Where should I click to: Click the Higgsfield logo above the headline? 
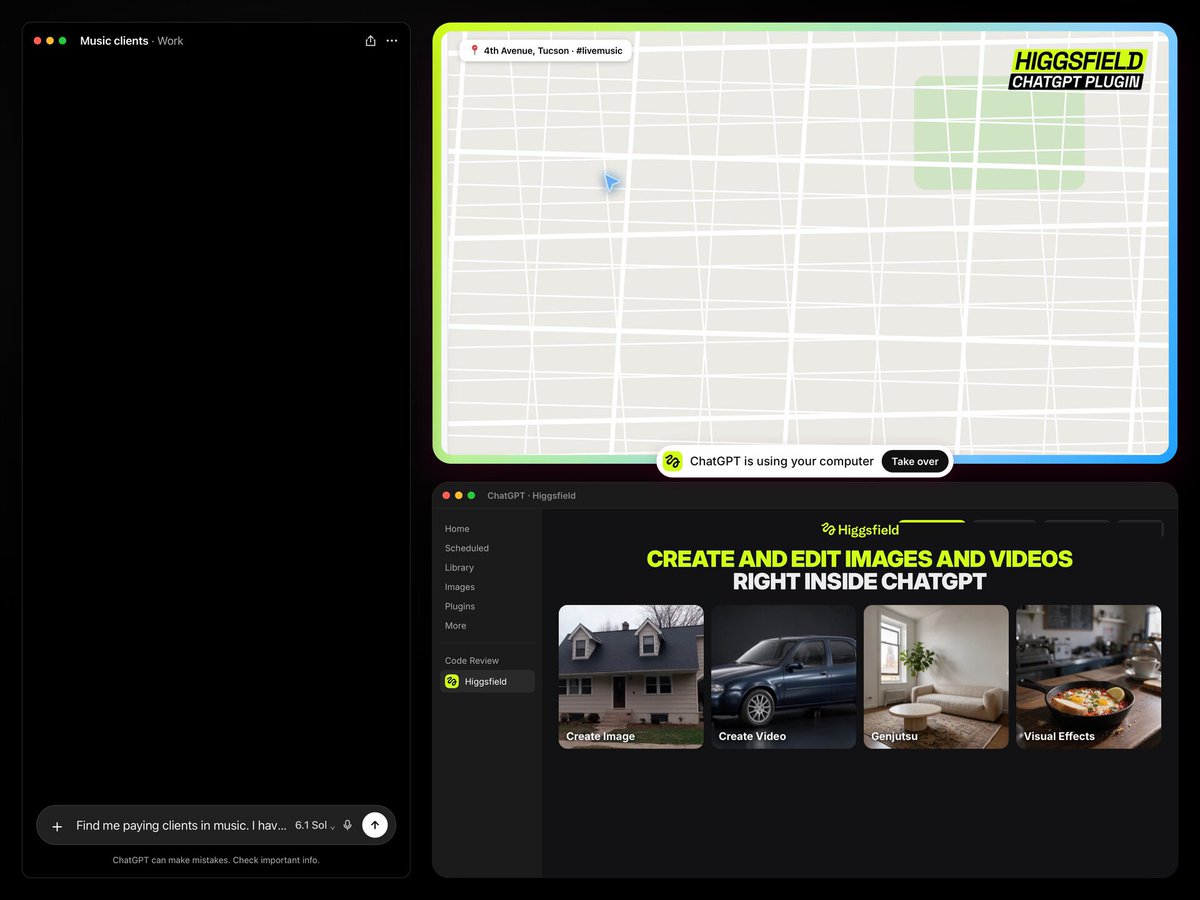pyautogui.click(x=860, y=529)
